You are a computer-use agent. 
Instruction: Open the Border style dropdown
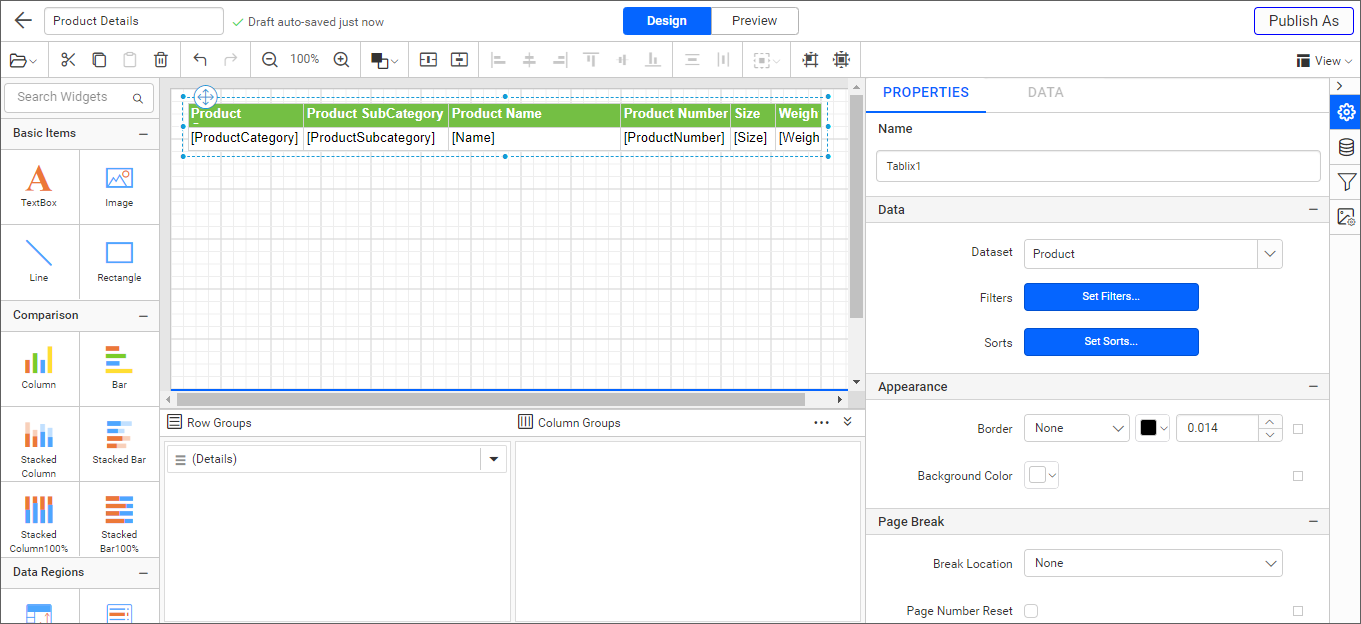point(1077,428)
